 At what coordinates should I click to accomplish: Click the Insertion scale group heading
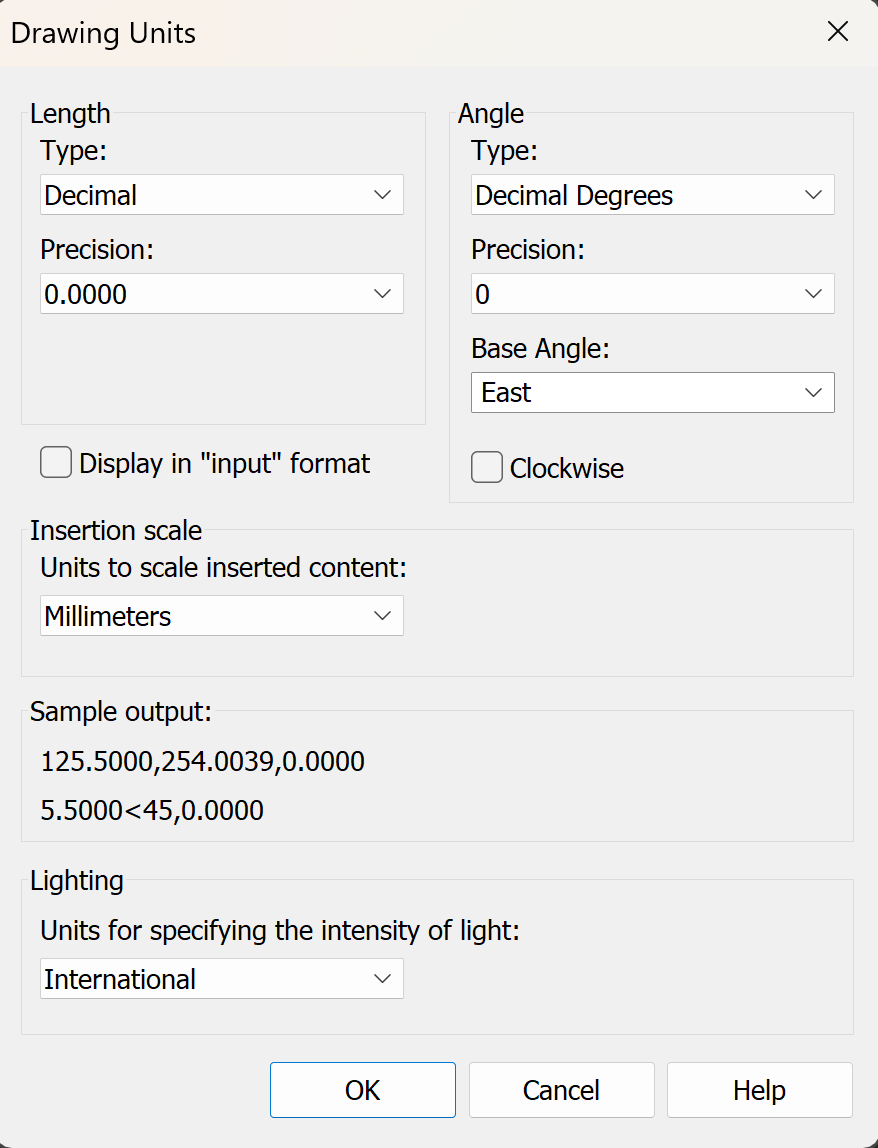pos(116,531)
